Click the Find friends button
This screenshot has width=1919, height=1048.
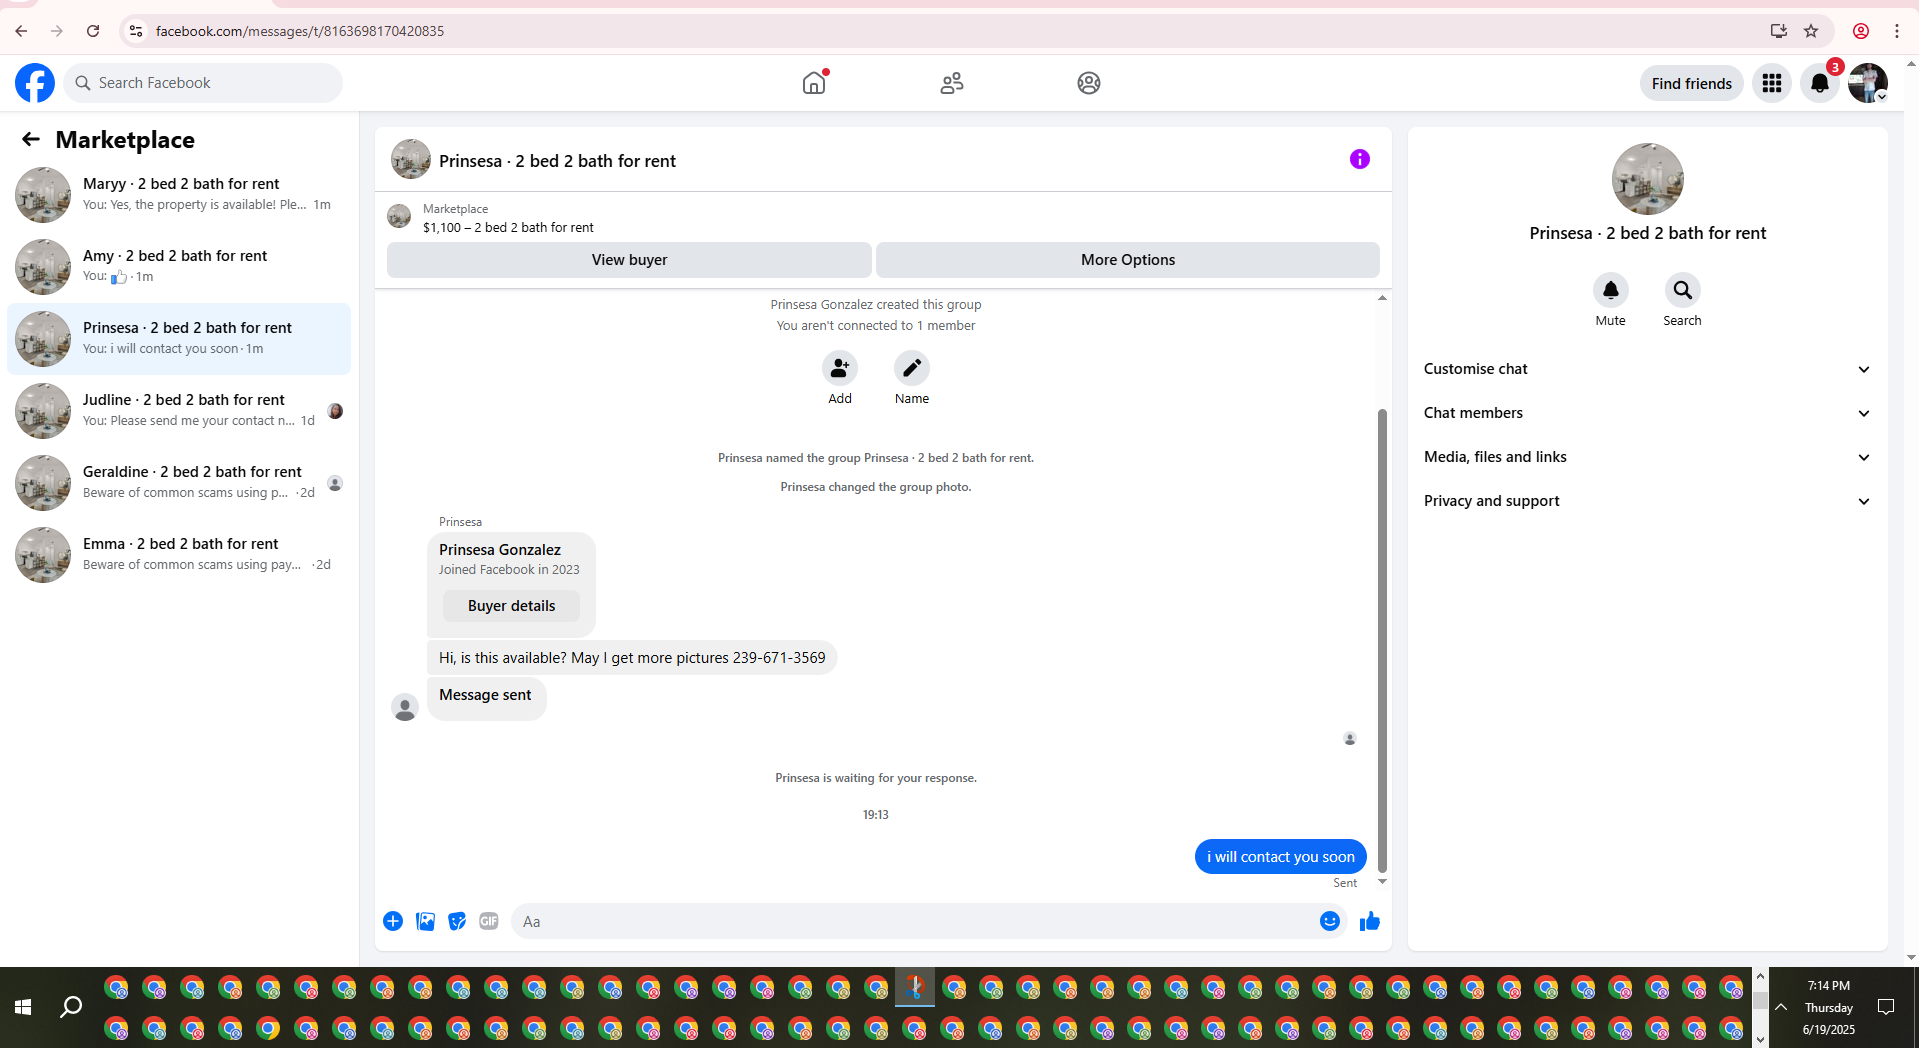pyautogui.click(x=1691, y=83)
